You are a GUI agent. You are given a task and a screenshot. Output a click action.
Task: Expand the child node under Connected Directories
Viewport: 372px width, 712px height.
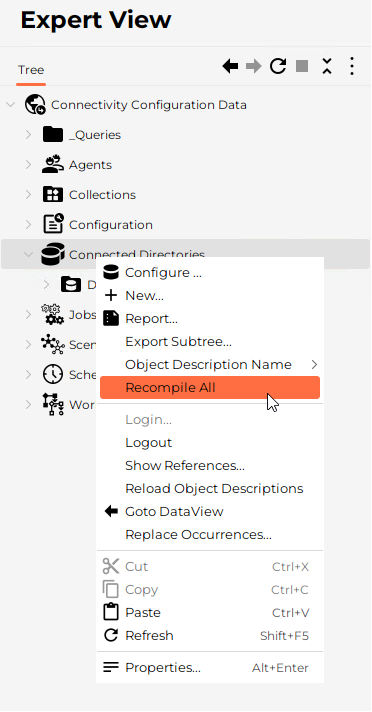pos(46,285)
